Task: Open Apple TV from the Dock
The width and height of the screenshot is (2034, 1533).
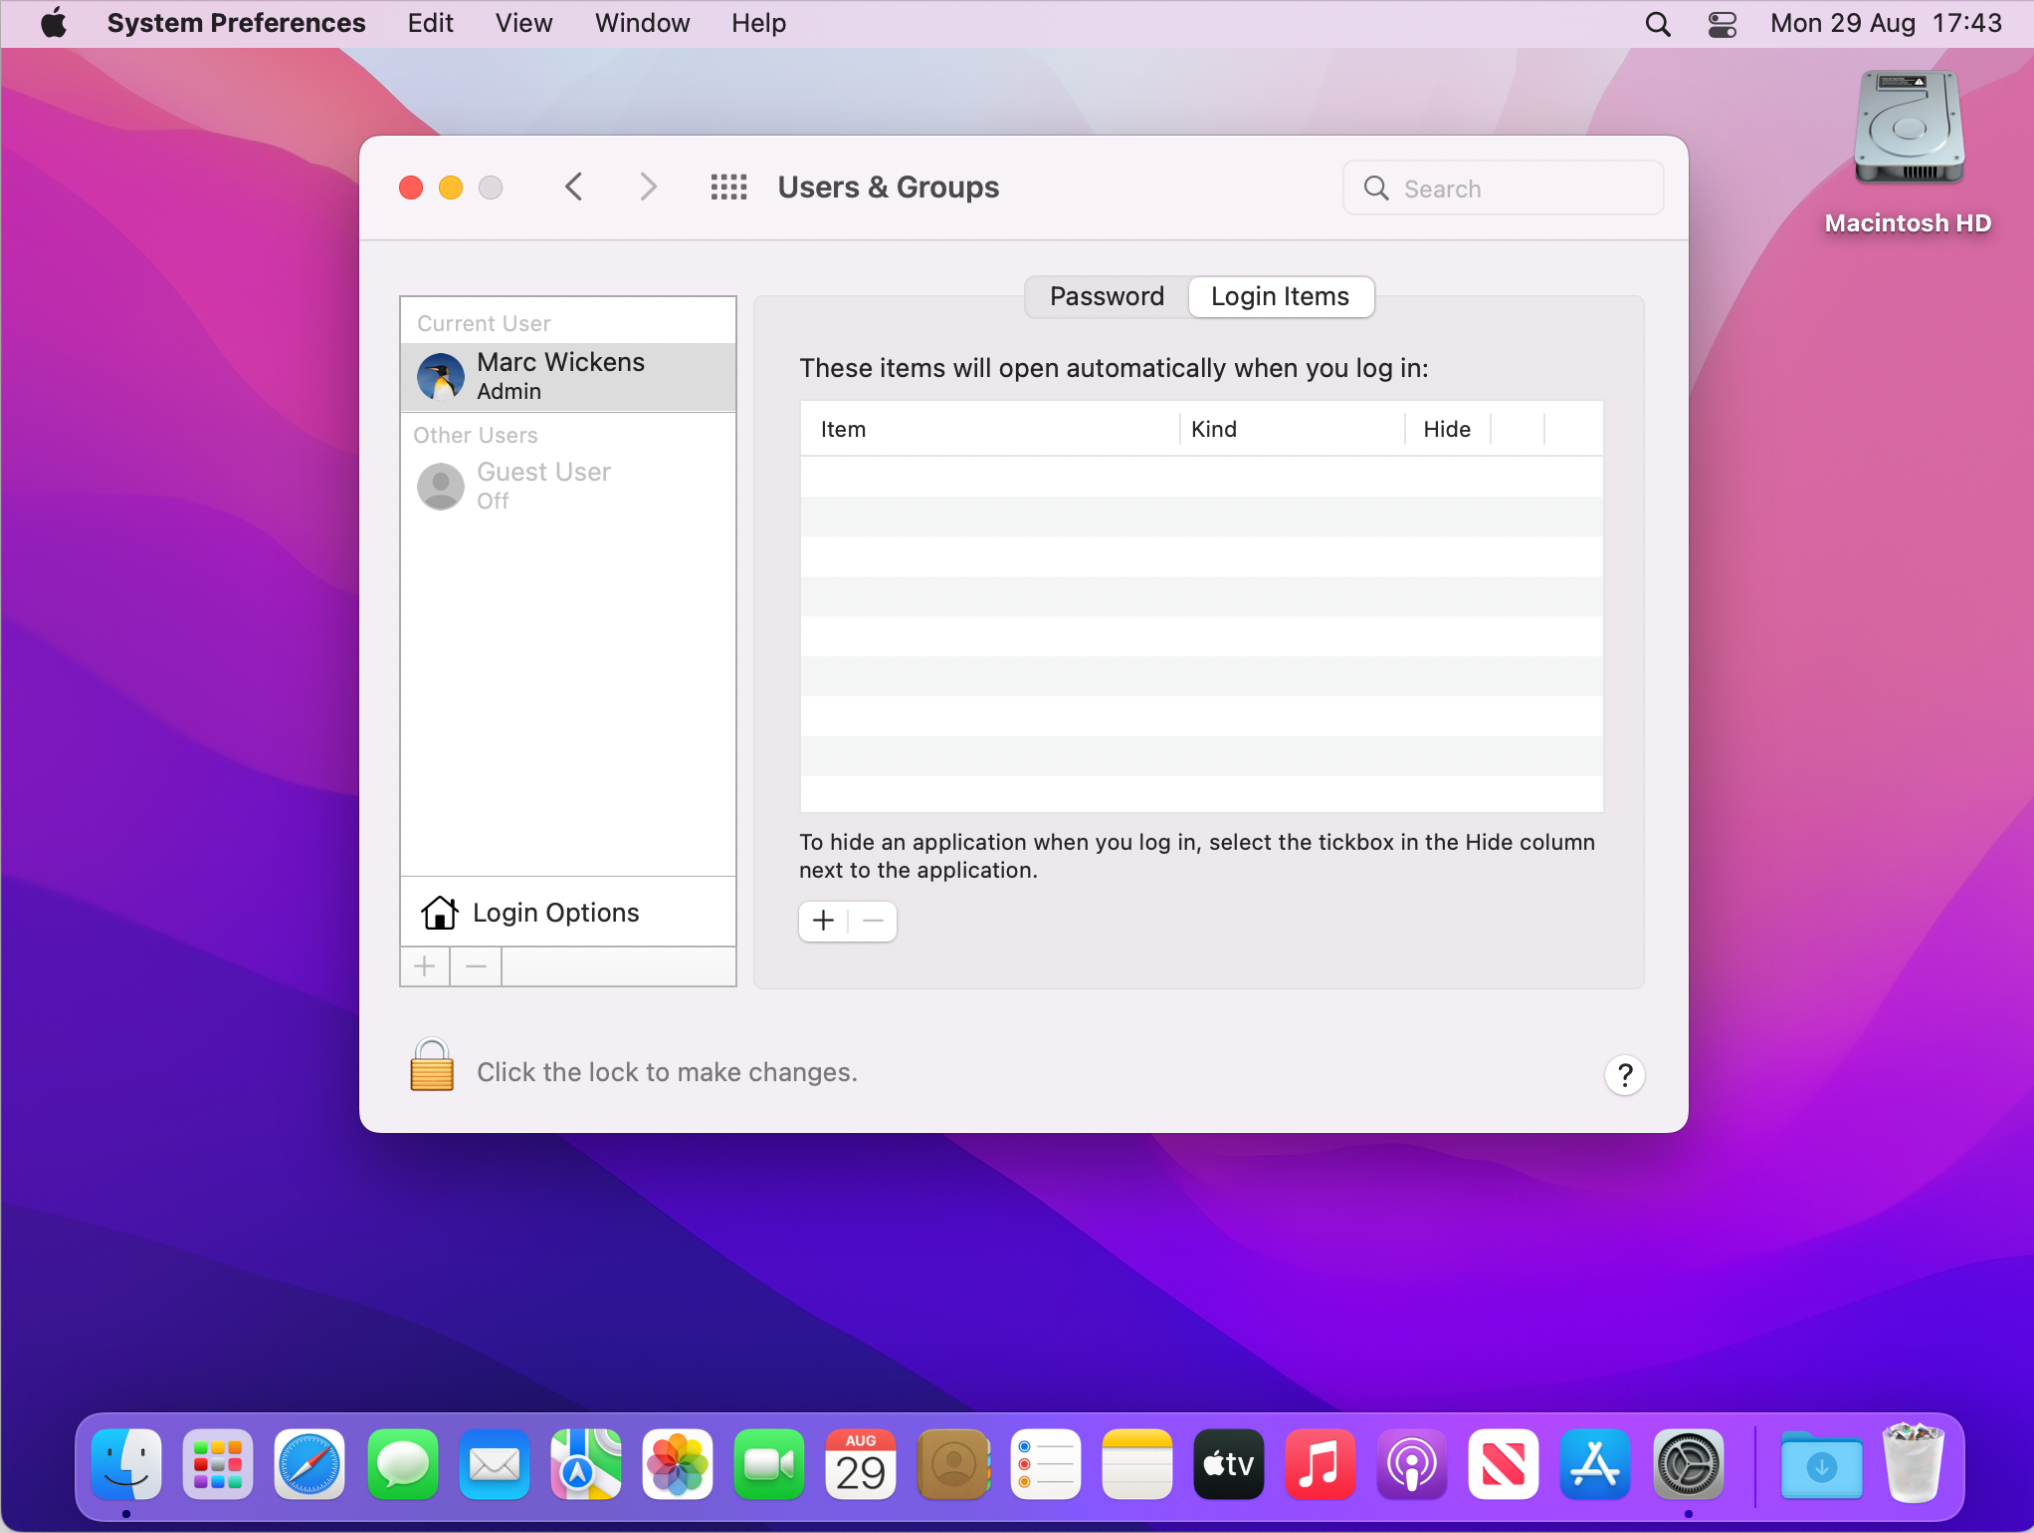Action: tap(1228, 1465)
